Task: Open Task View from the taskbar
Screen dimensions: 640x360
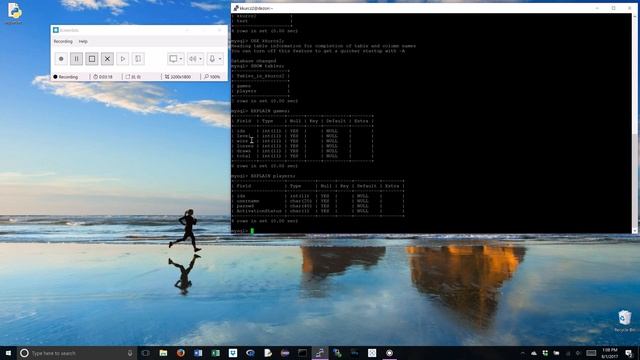Action: 146,353
